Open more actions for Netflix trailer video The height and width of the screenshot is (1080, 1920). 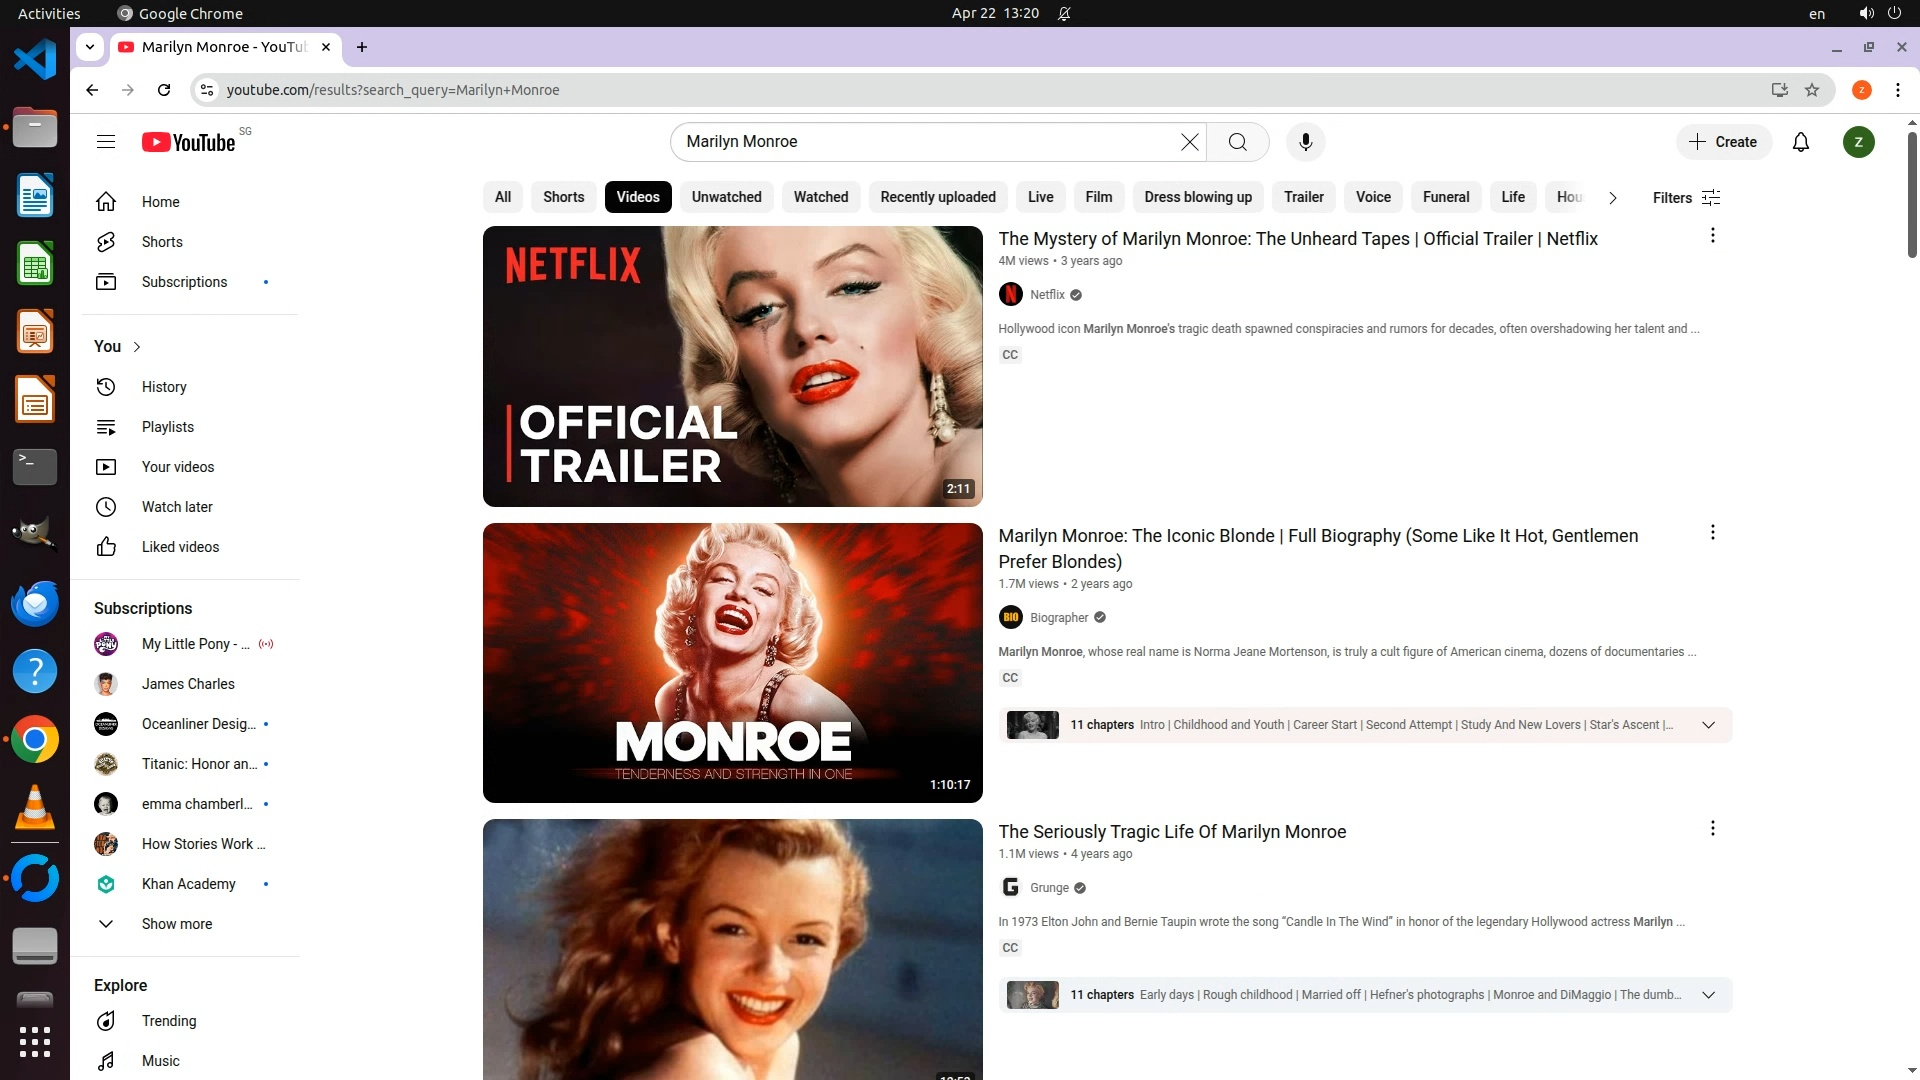1712,236
